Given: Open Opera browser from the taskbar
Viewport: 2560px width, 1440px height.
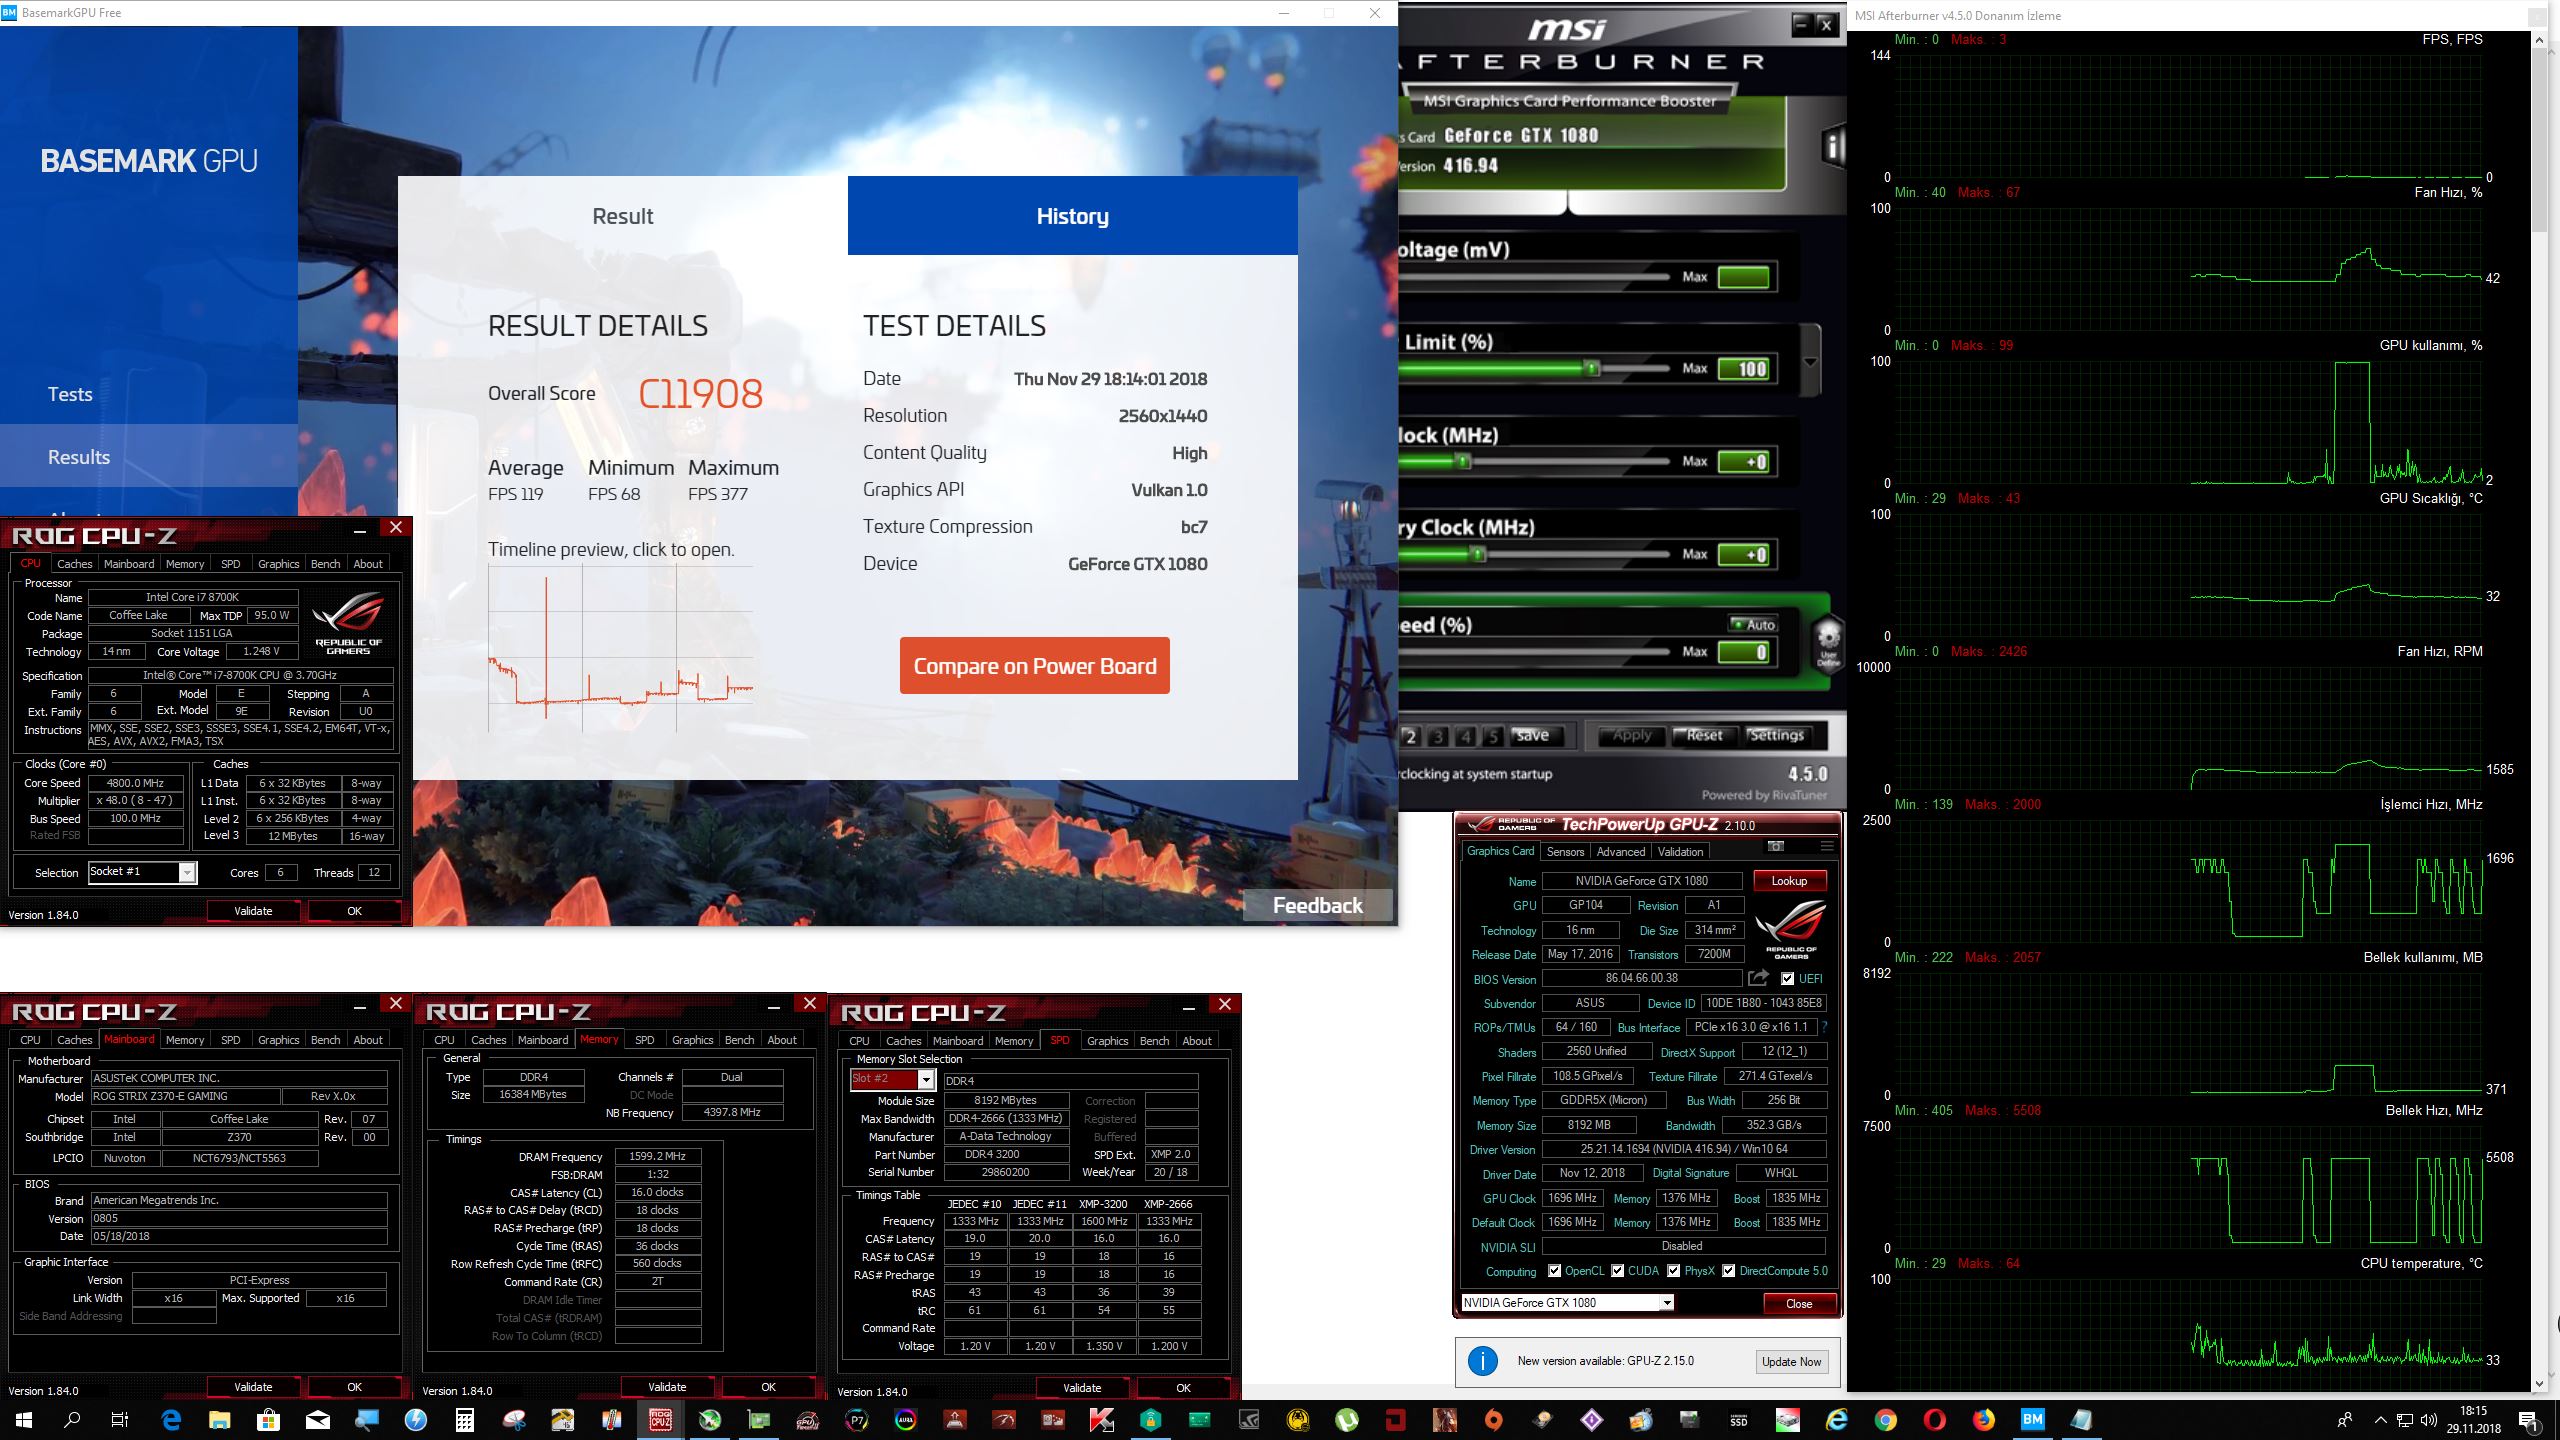Looking at the screenshot, I should [x=1935, y=1419].
